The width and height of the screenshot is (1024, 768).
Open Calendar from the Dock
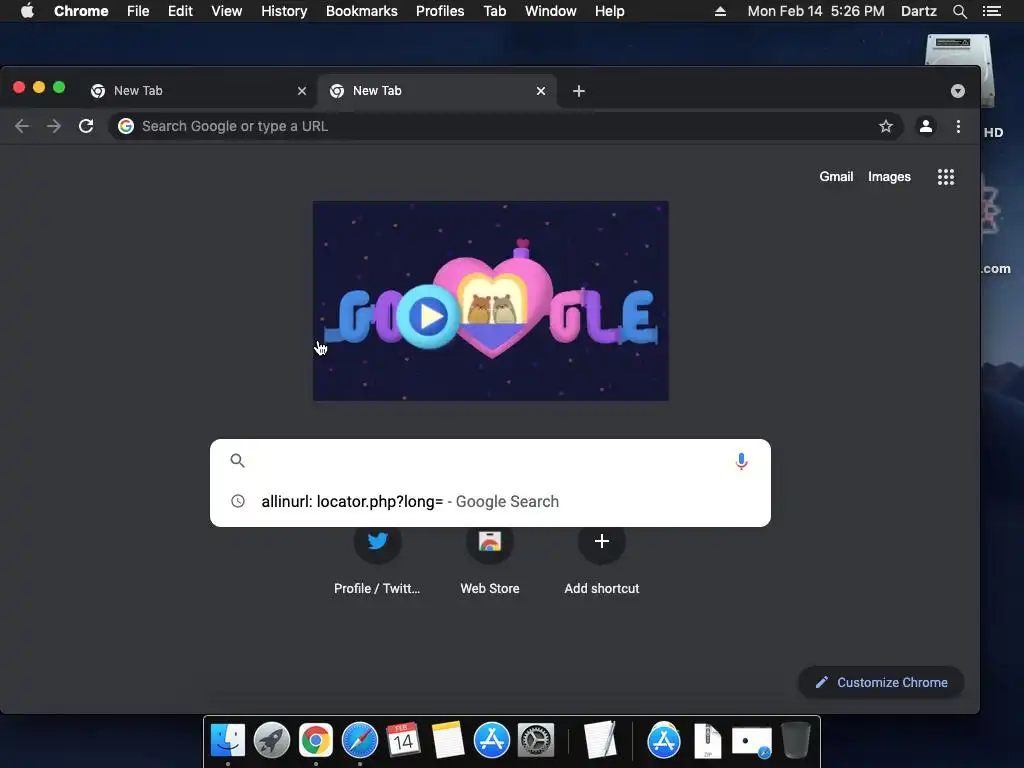(x=403, y=741)
